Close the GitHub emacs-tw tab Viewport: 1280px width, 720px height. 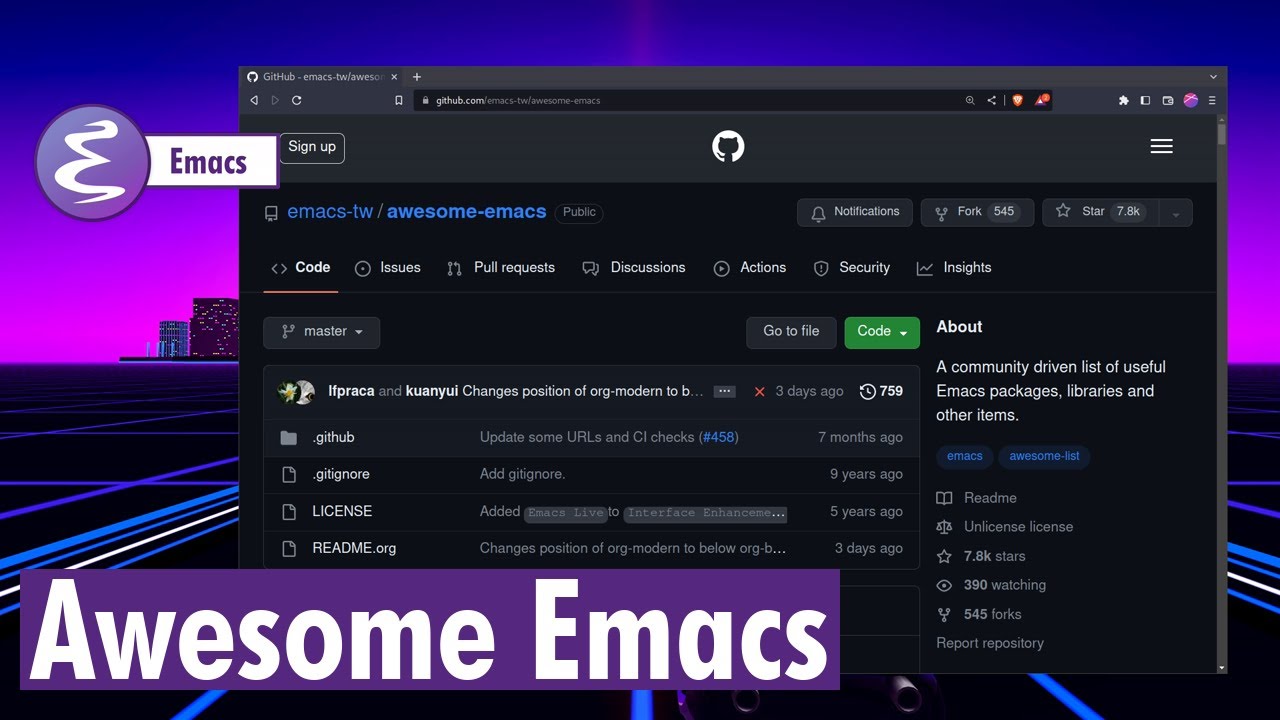[394, 77]
